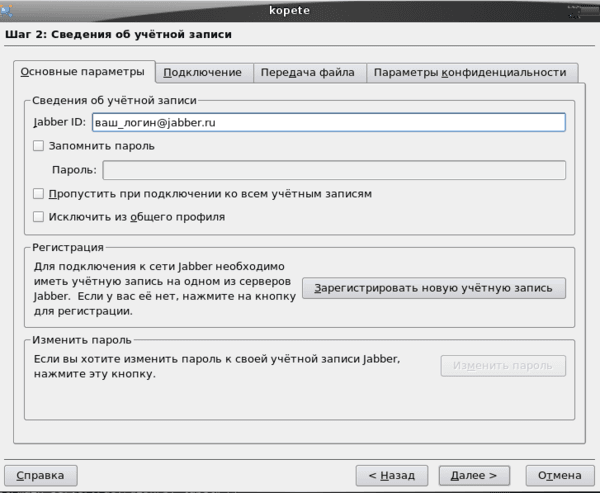The height and width of the screenshot is (493, 600).
Task: Select the Передача файла tab
Action: click(308, 72)
